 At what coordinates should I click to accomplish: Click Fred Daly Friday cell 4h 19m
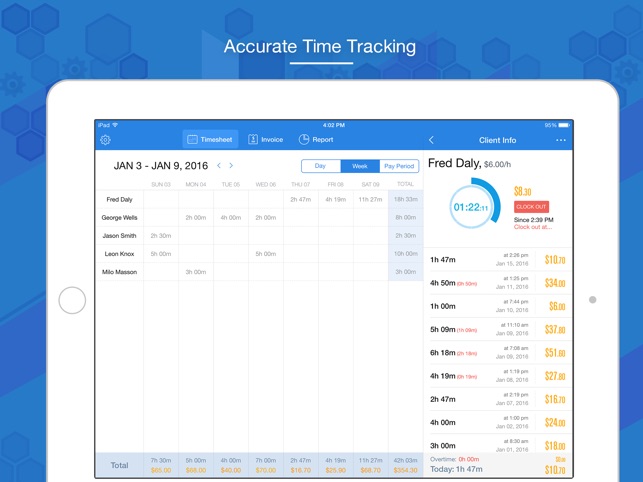[335, 199]
